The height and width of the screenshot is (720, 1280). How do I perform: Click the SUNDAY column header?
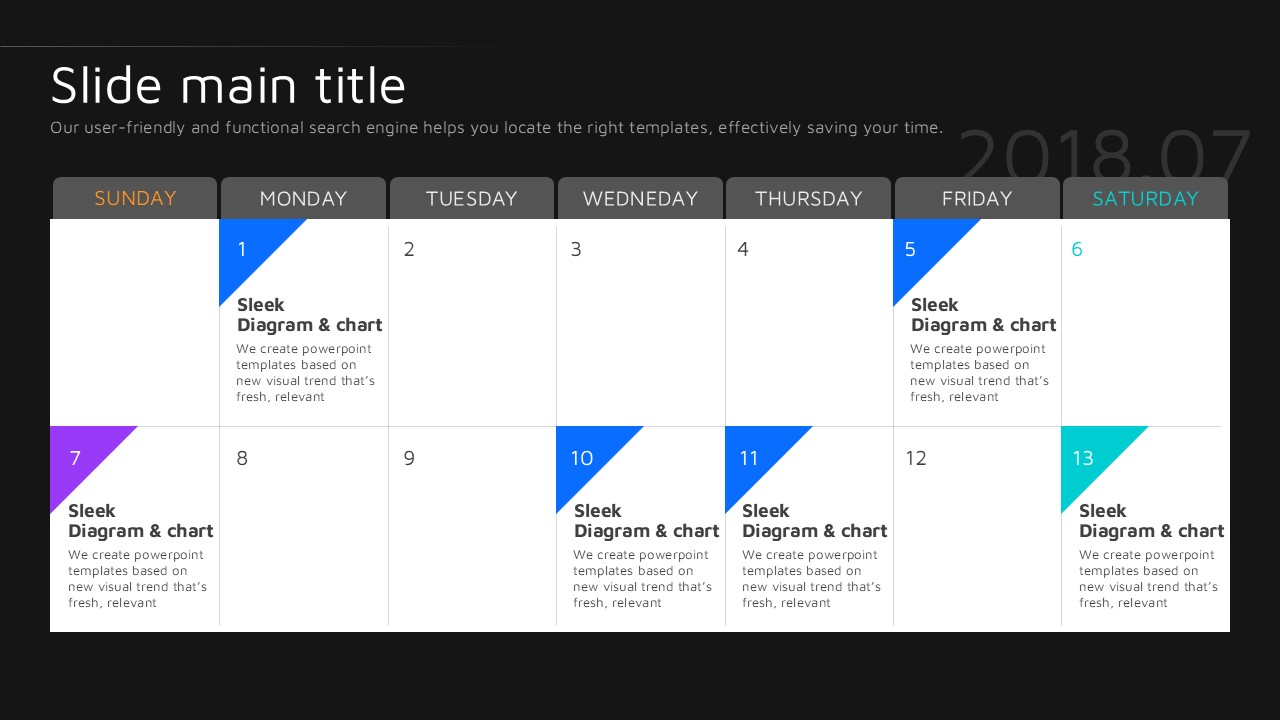click(x=135, y=198)
